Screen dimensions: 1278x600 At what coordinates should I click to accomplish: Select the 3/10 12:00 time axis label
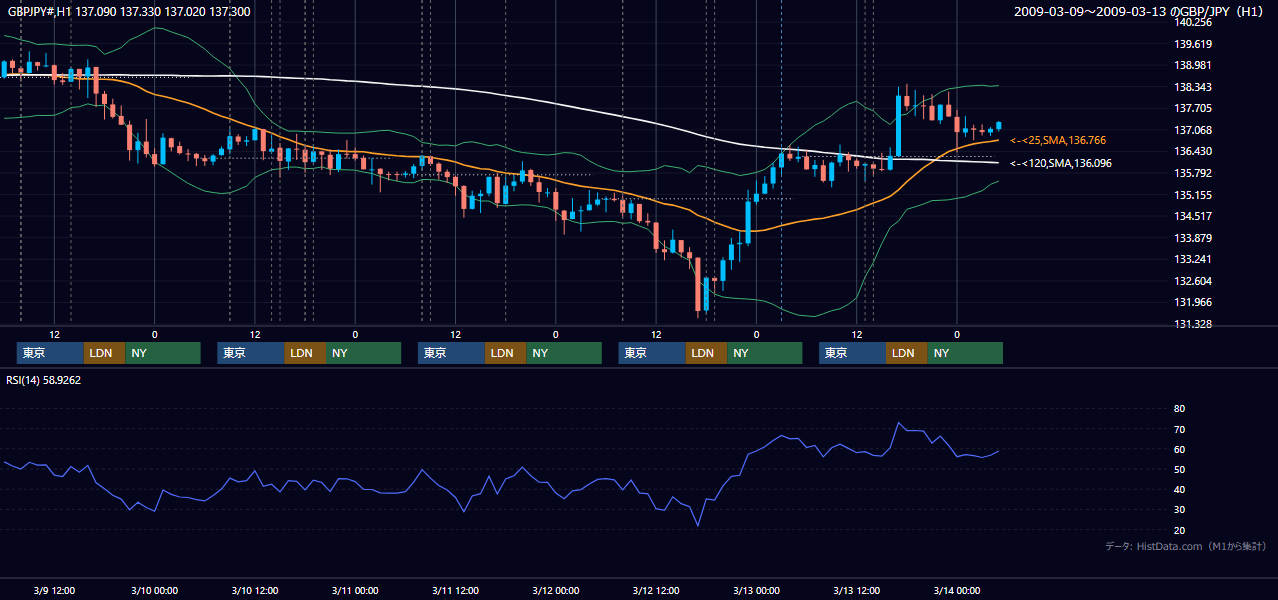tap(255, 590)
